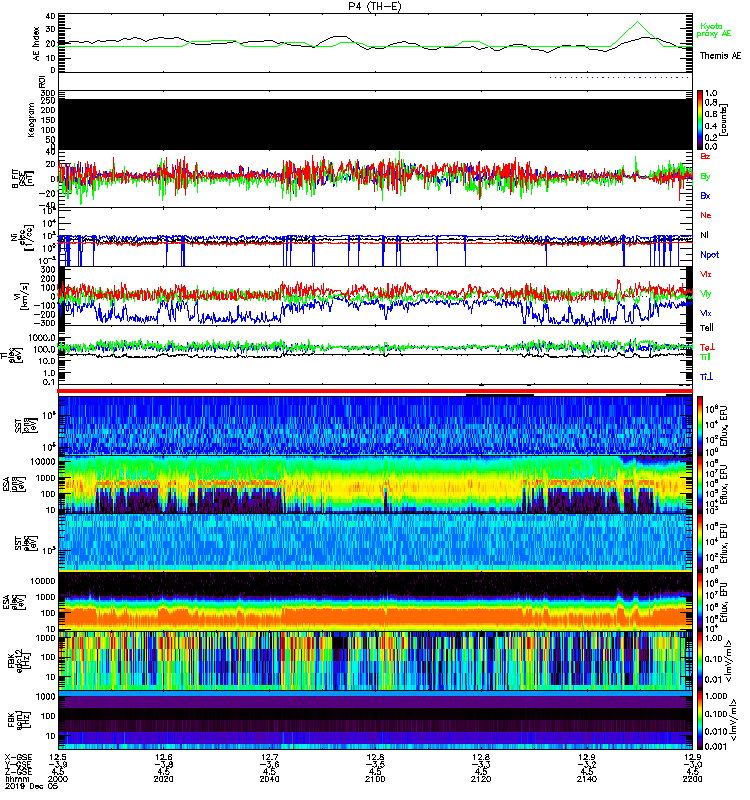
Task: Click the 12.6 X-GSE position value
Action: (163, 758)
